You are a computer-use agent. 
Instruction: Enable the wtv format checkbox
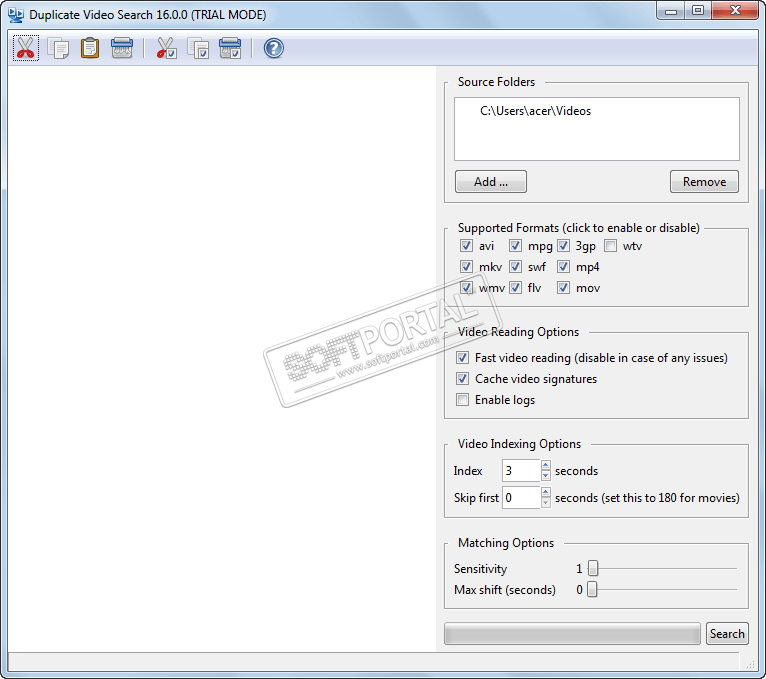pos(610,246)
